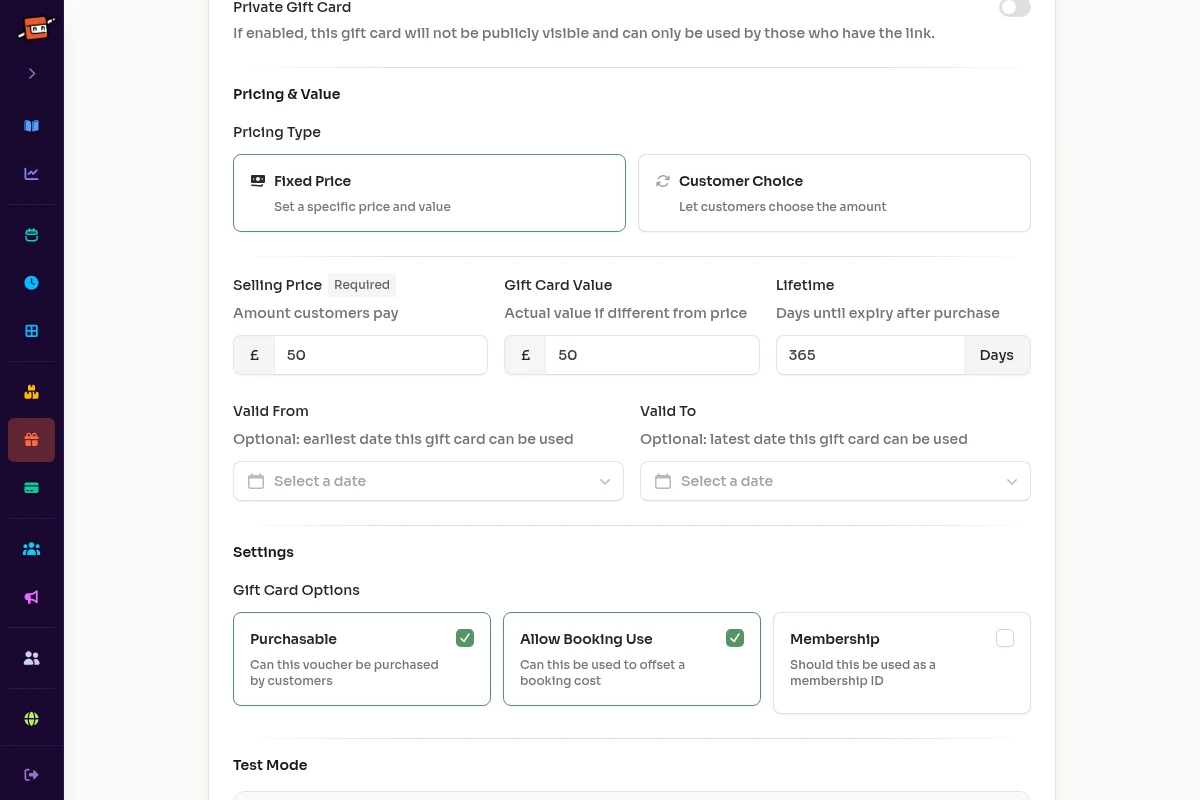The image size is (1200, 800).
Task: Open the green credit card icon
Action: coord(32,488)
